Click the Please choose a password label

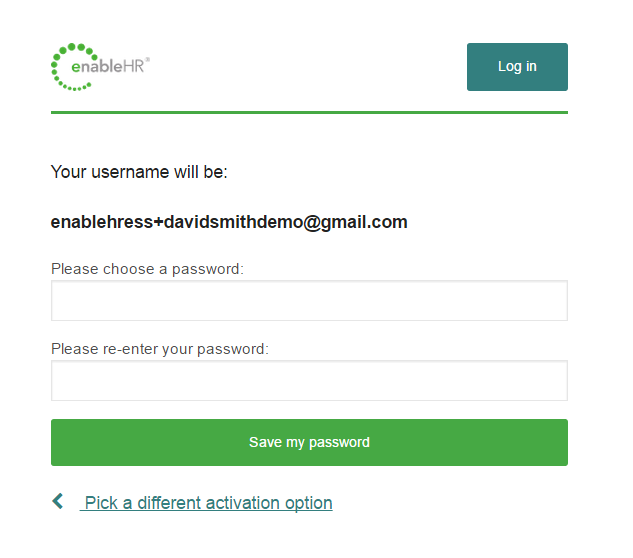pos(147,269)
